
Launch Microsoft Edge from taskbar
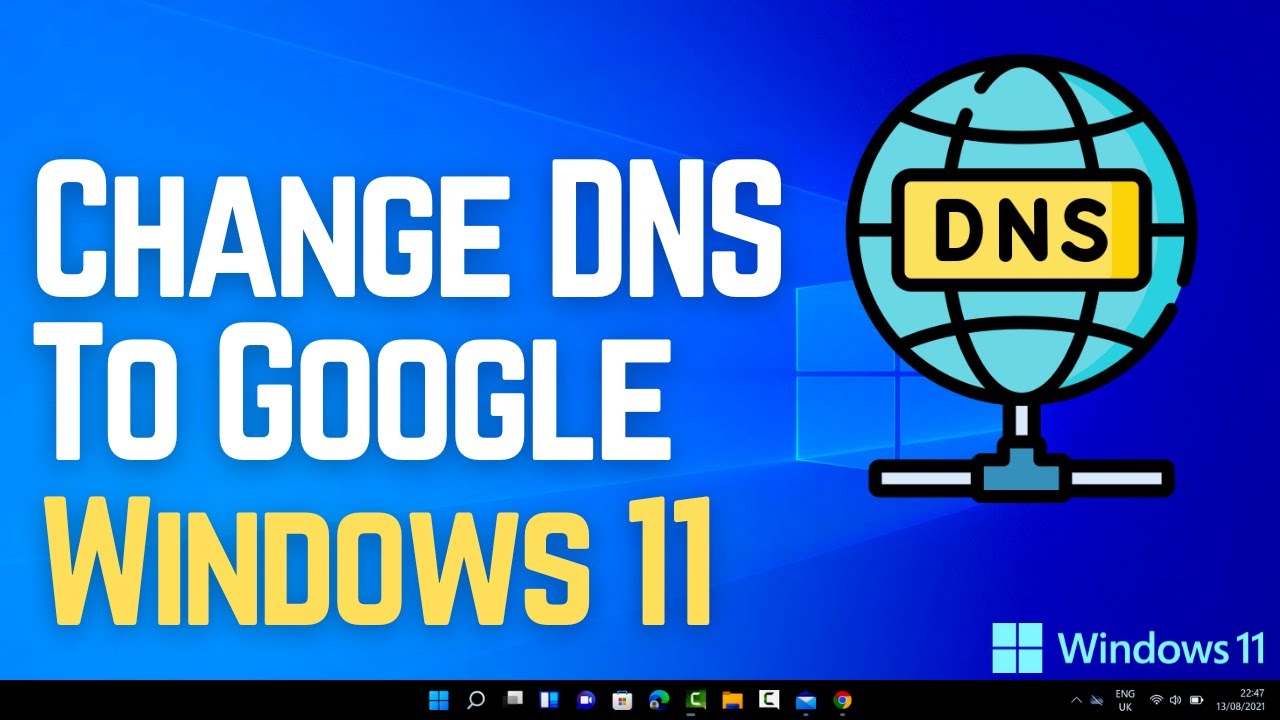pos(659,700)
